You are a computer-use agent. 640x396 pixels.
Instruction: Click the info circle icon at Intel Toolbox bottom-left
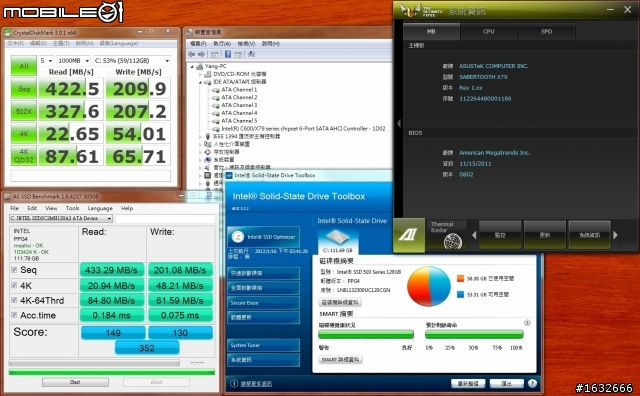click(234, 383)
